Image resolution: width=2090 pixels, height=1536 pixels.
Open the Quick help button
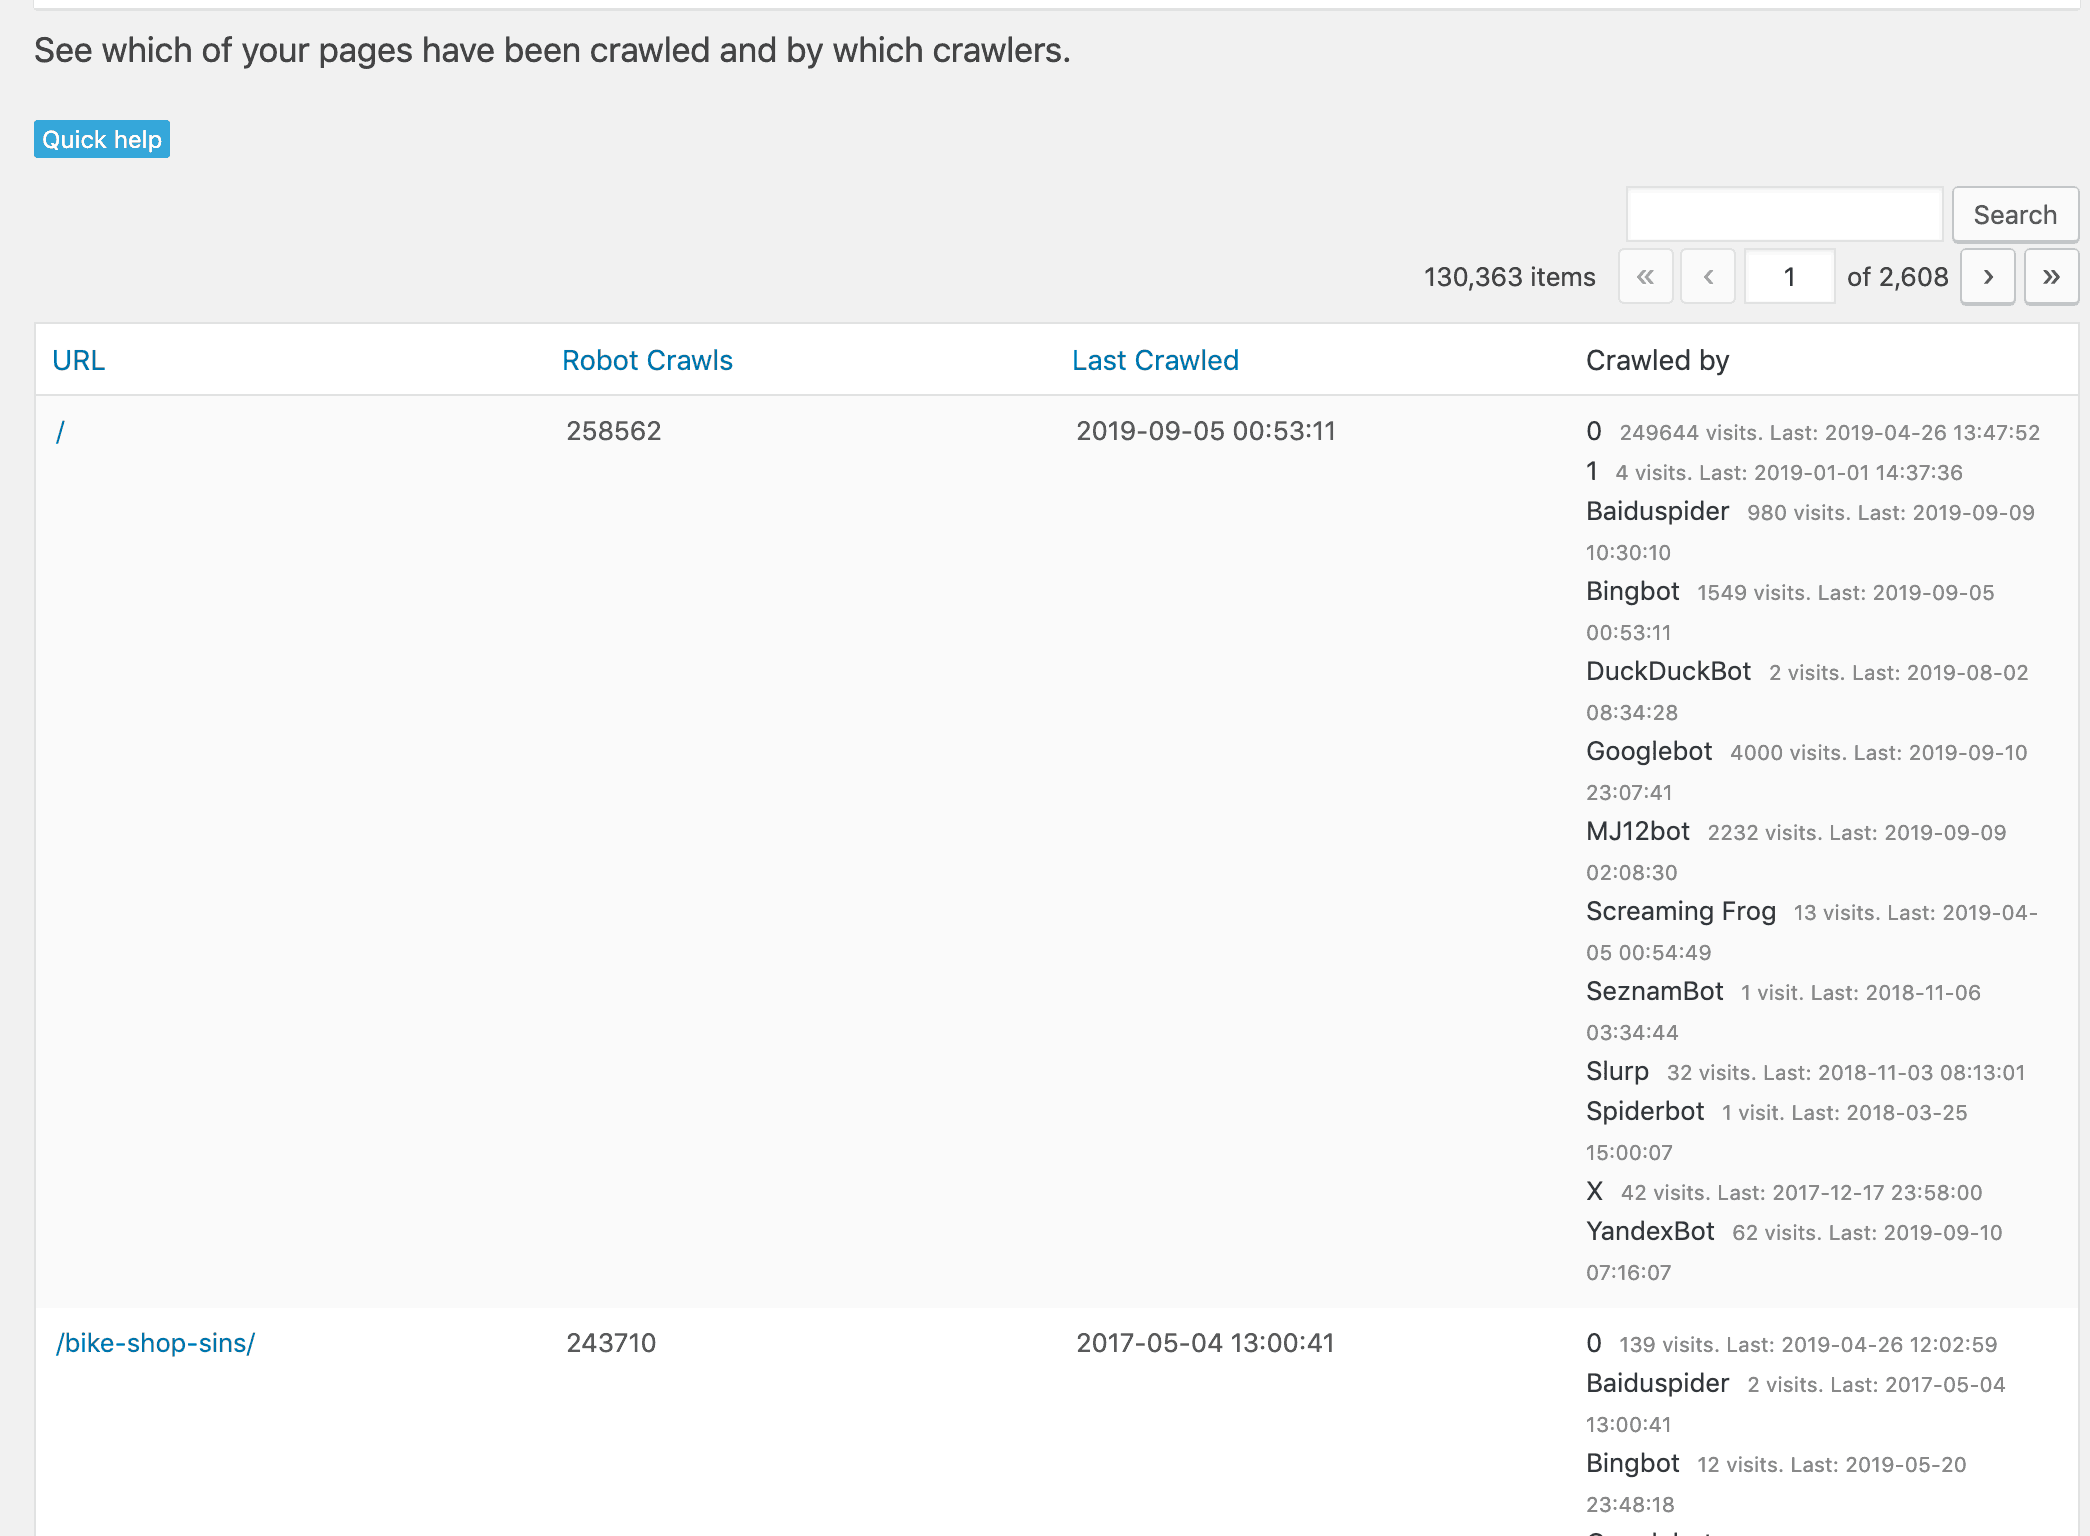coord(102,139)
